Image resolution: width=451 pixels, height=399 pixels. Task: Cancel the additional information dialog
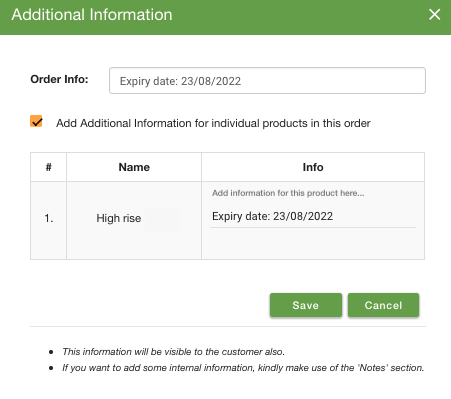[383, 305]
